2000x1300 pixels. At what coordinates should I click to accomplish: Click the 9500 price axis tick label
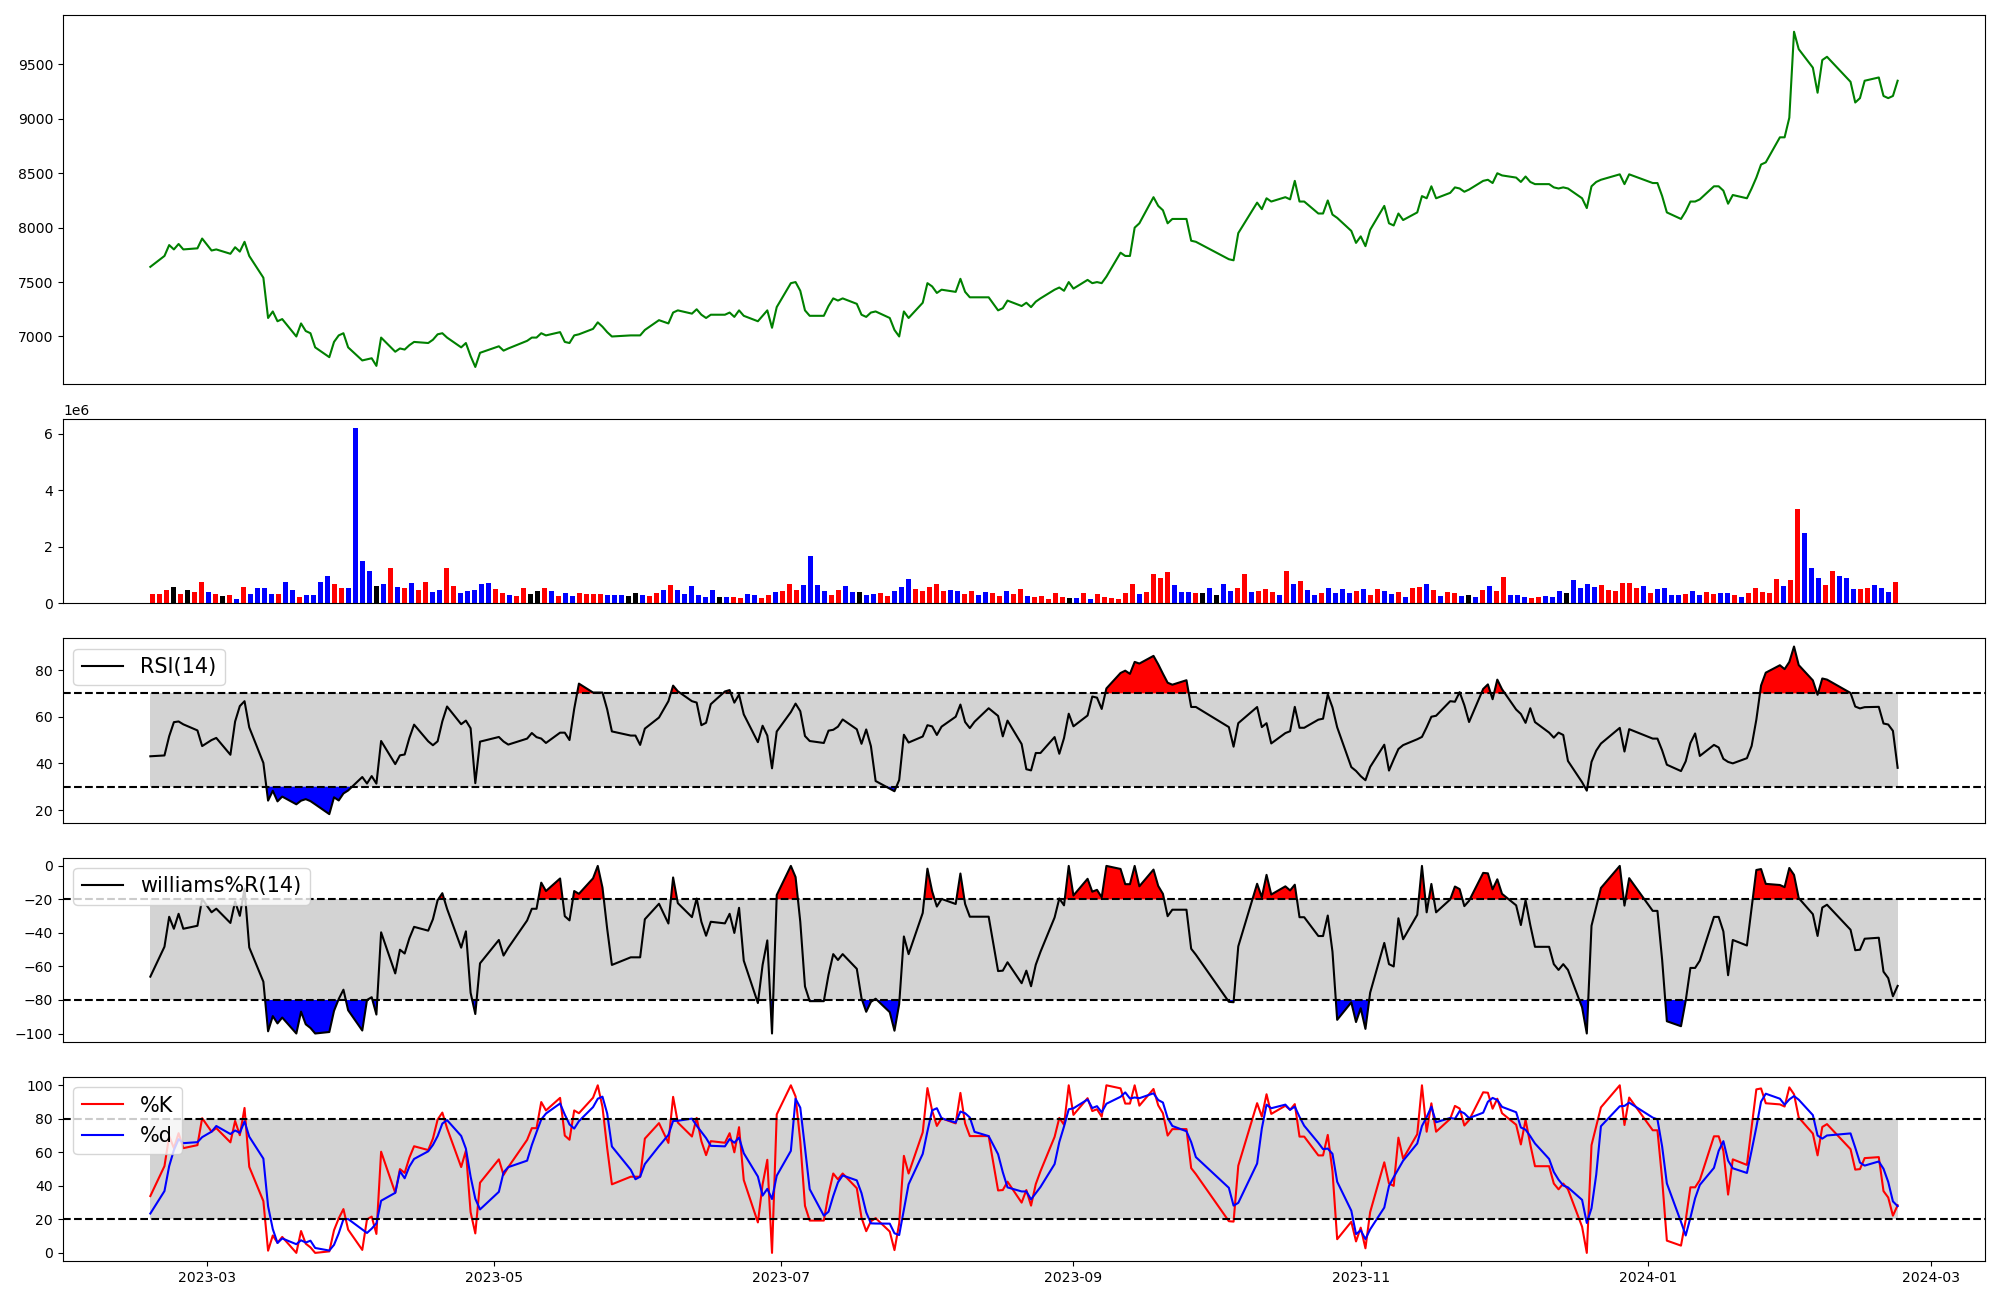pos(36,65)
